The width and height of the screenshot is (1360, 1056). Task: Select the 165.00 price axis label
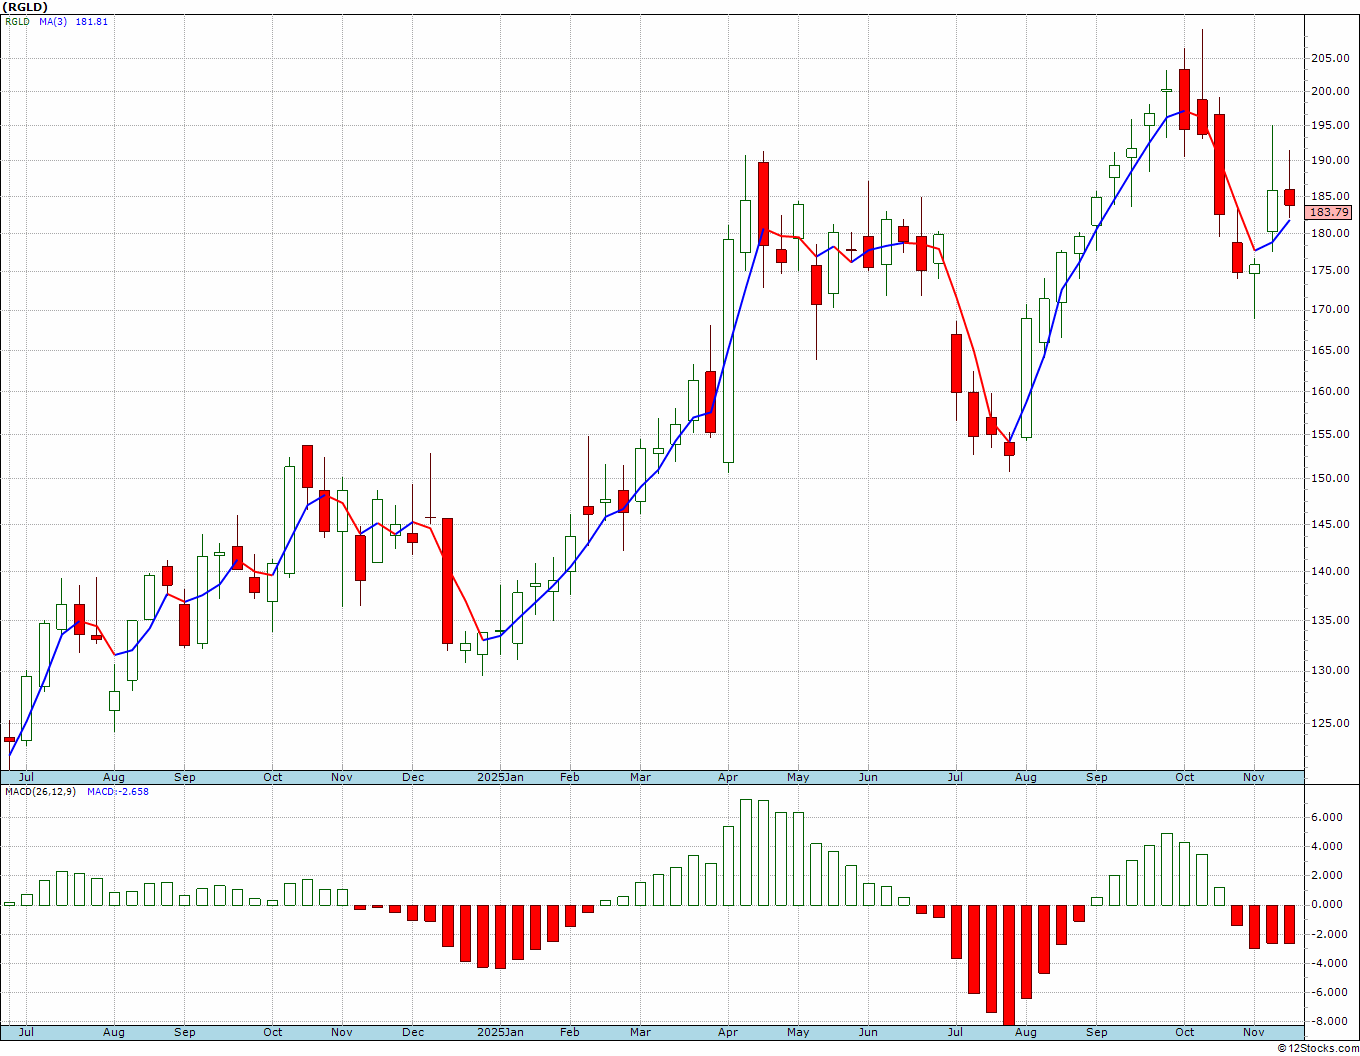coord(1330,350)
